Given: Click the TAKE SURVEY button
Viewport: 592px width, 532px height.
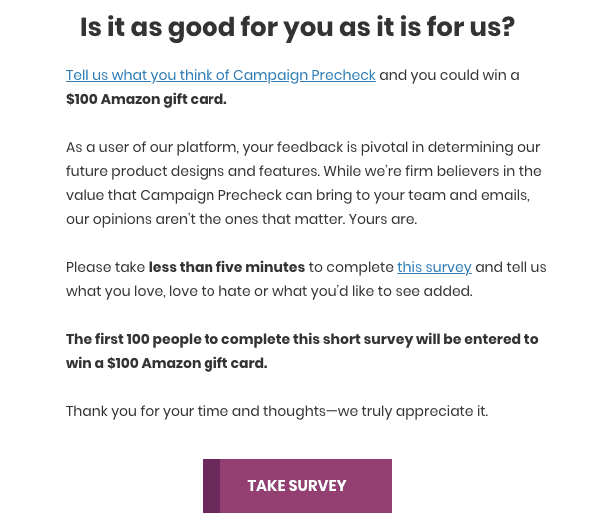Looking at the screenshot, I should (x=297, y=486).
